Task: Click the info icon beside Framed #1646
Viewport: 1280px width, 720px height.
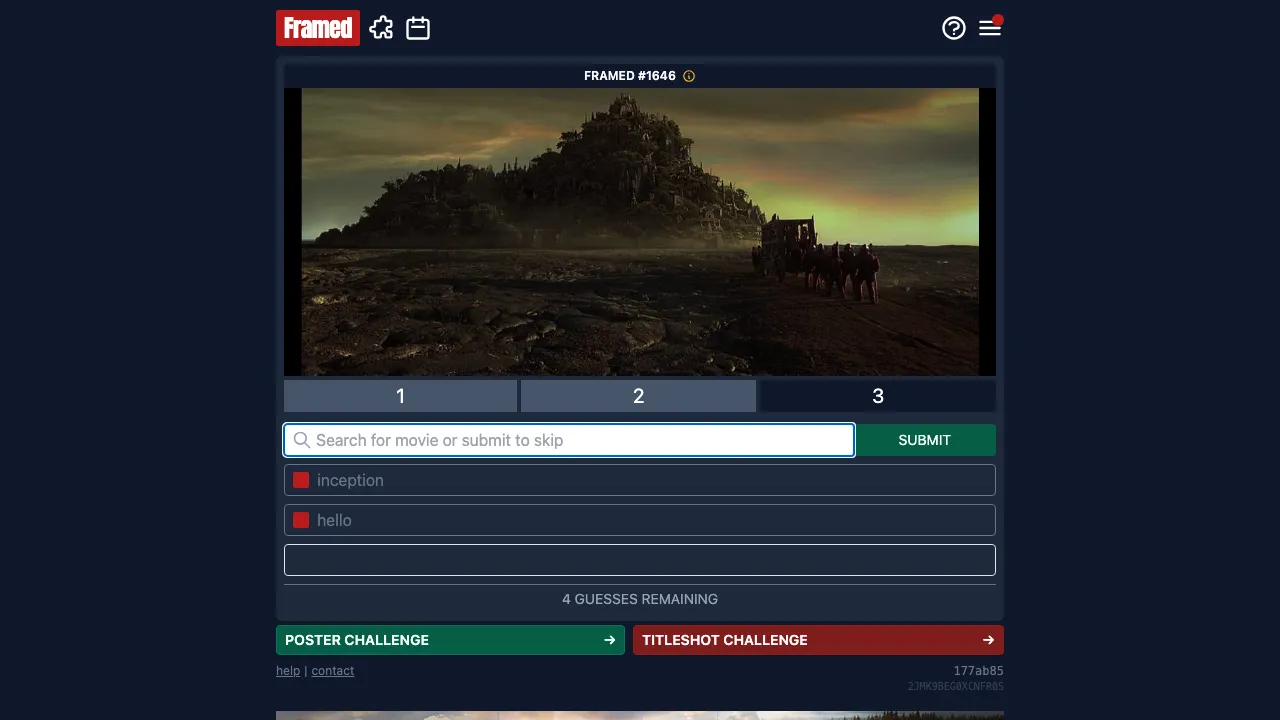Action: [x=689, y=76]
